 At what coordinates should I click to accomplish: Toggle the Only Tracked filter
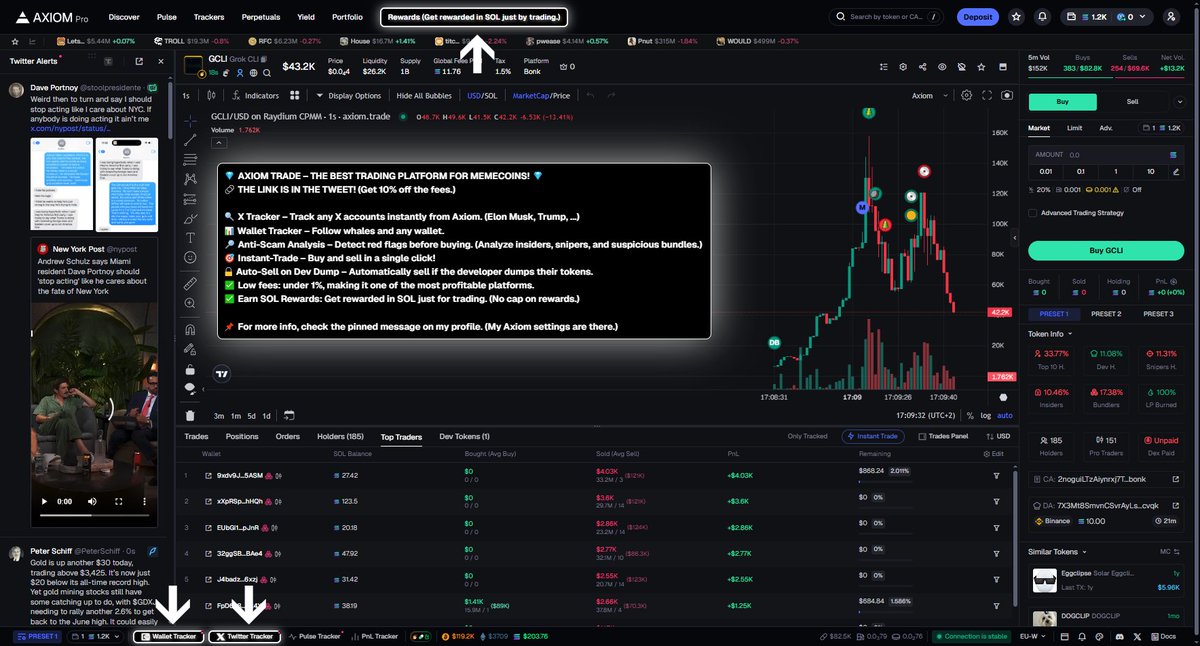[807, 436]
